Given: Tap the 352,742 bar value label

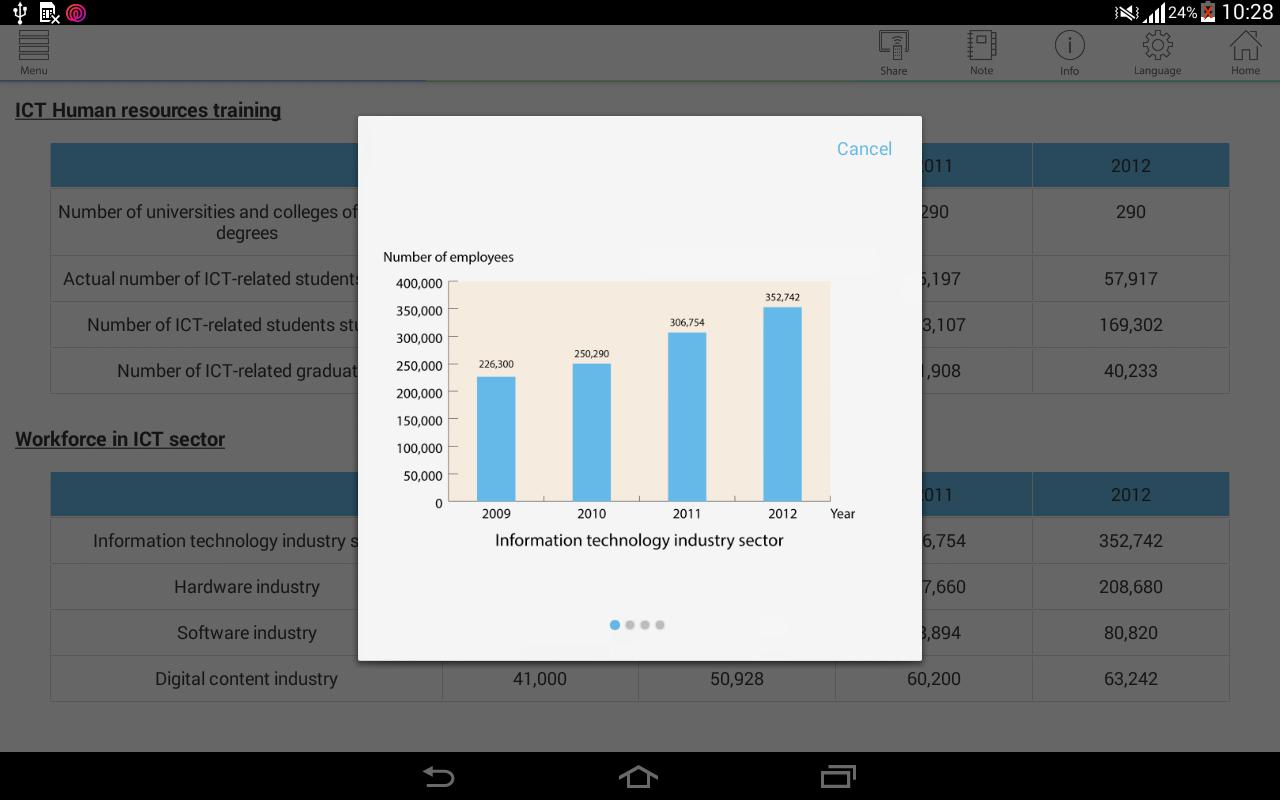Looking at the screenshot, I should 782,297.
